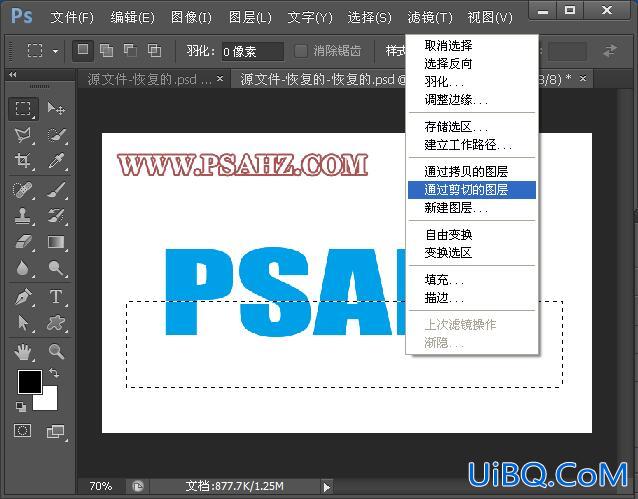Open the 滤镜(T) menu
Image resolution: width=638 pixels, height=499 pixels.
click(430, 18)
